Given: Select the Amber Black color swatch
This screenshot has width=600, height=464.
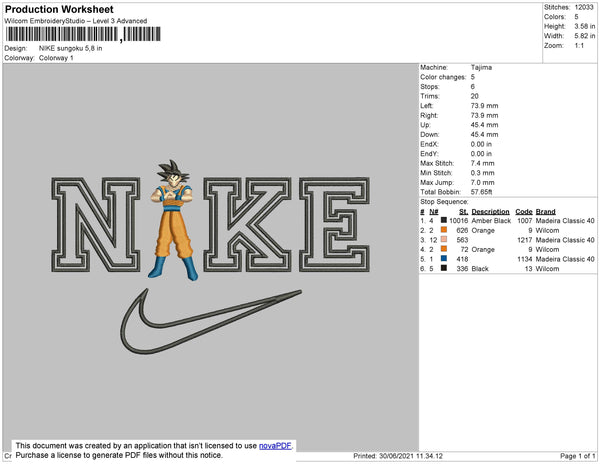Looking at the screenshot, I should click(x=444, y=220).
